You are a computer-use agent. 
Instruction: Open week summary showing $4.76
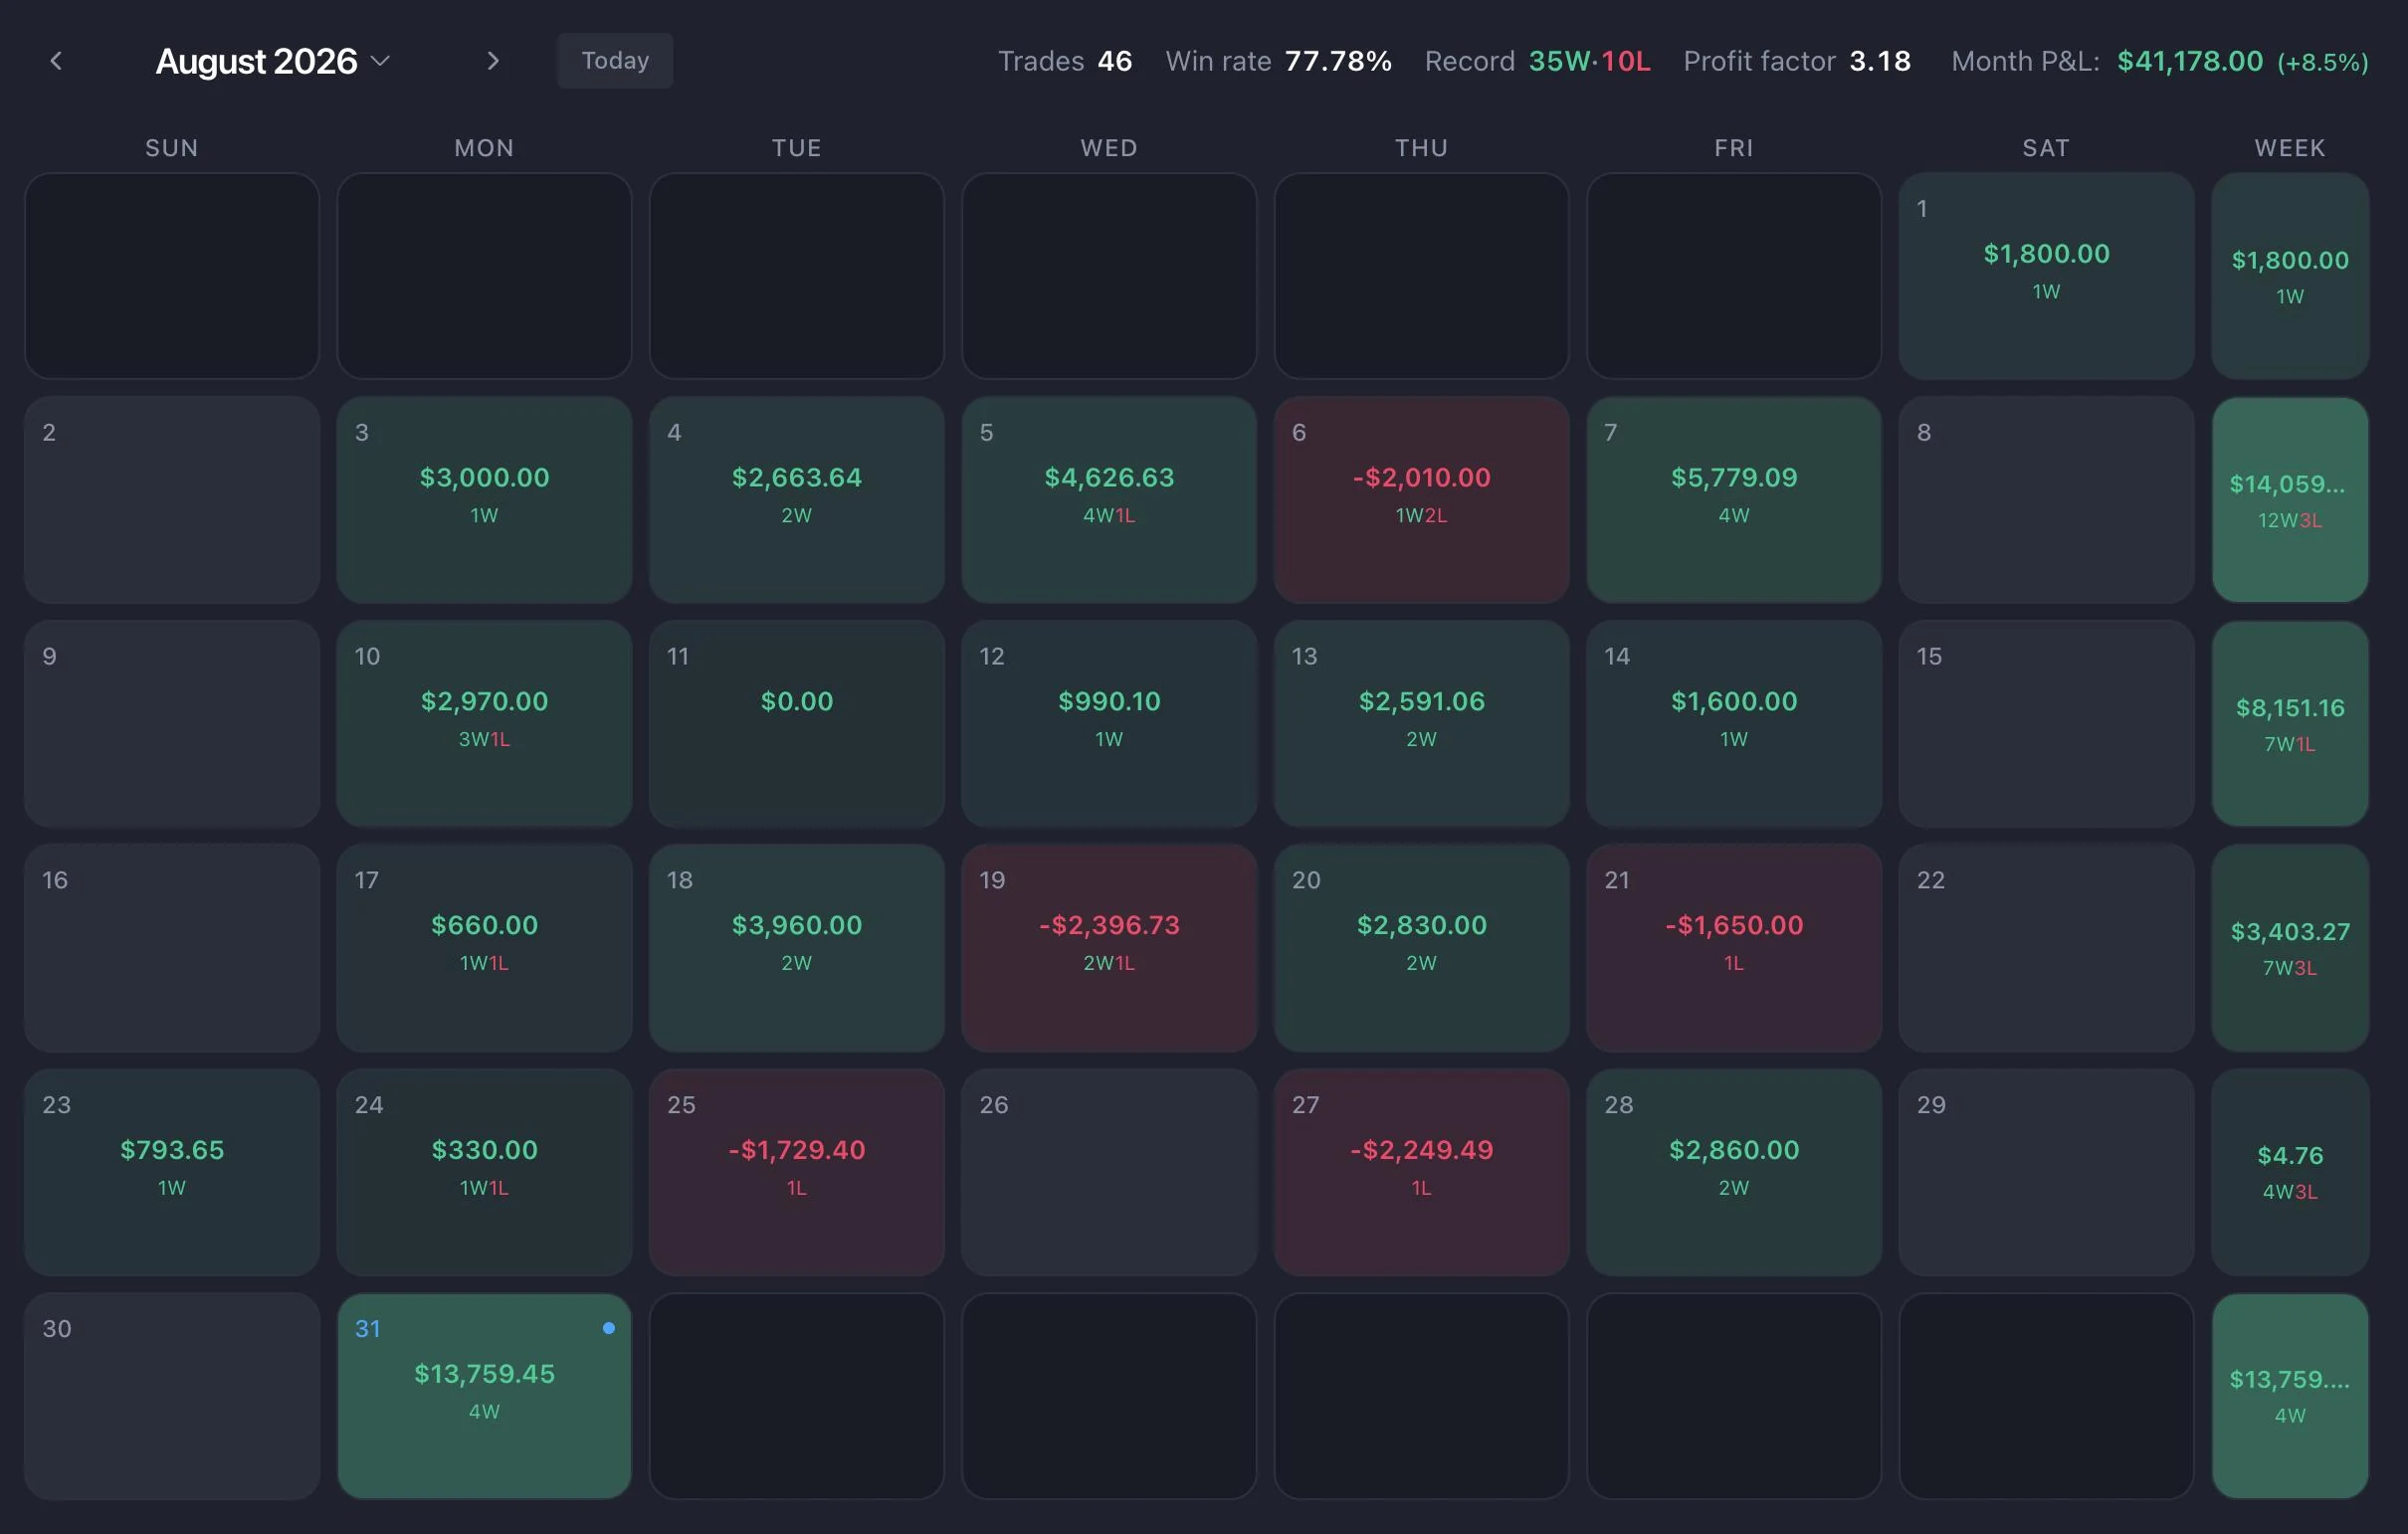point(2290,1172)
